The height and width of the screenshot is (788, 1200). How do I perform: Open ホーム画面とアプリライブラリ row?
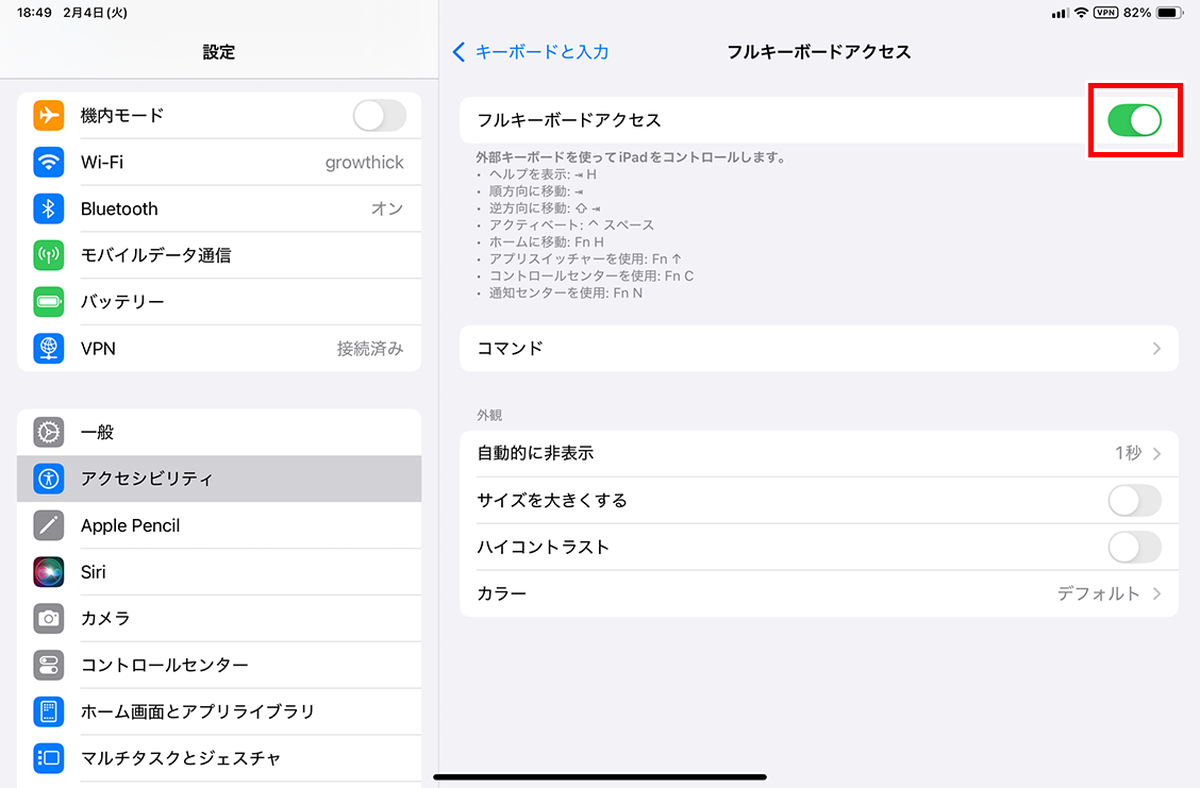pyautogui.click(x=219, y=711)
